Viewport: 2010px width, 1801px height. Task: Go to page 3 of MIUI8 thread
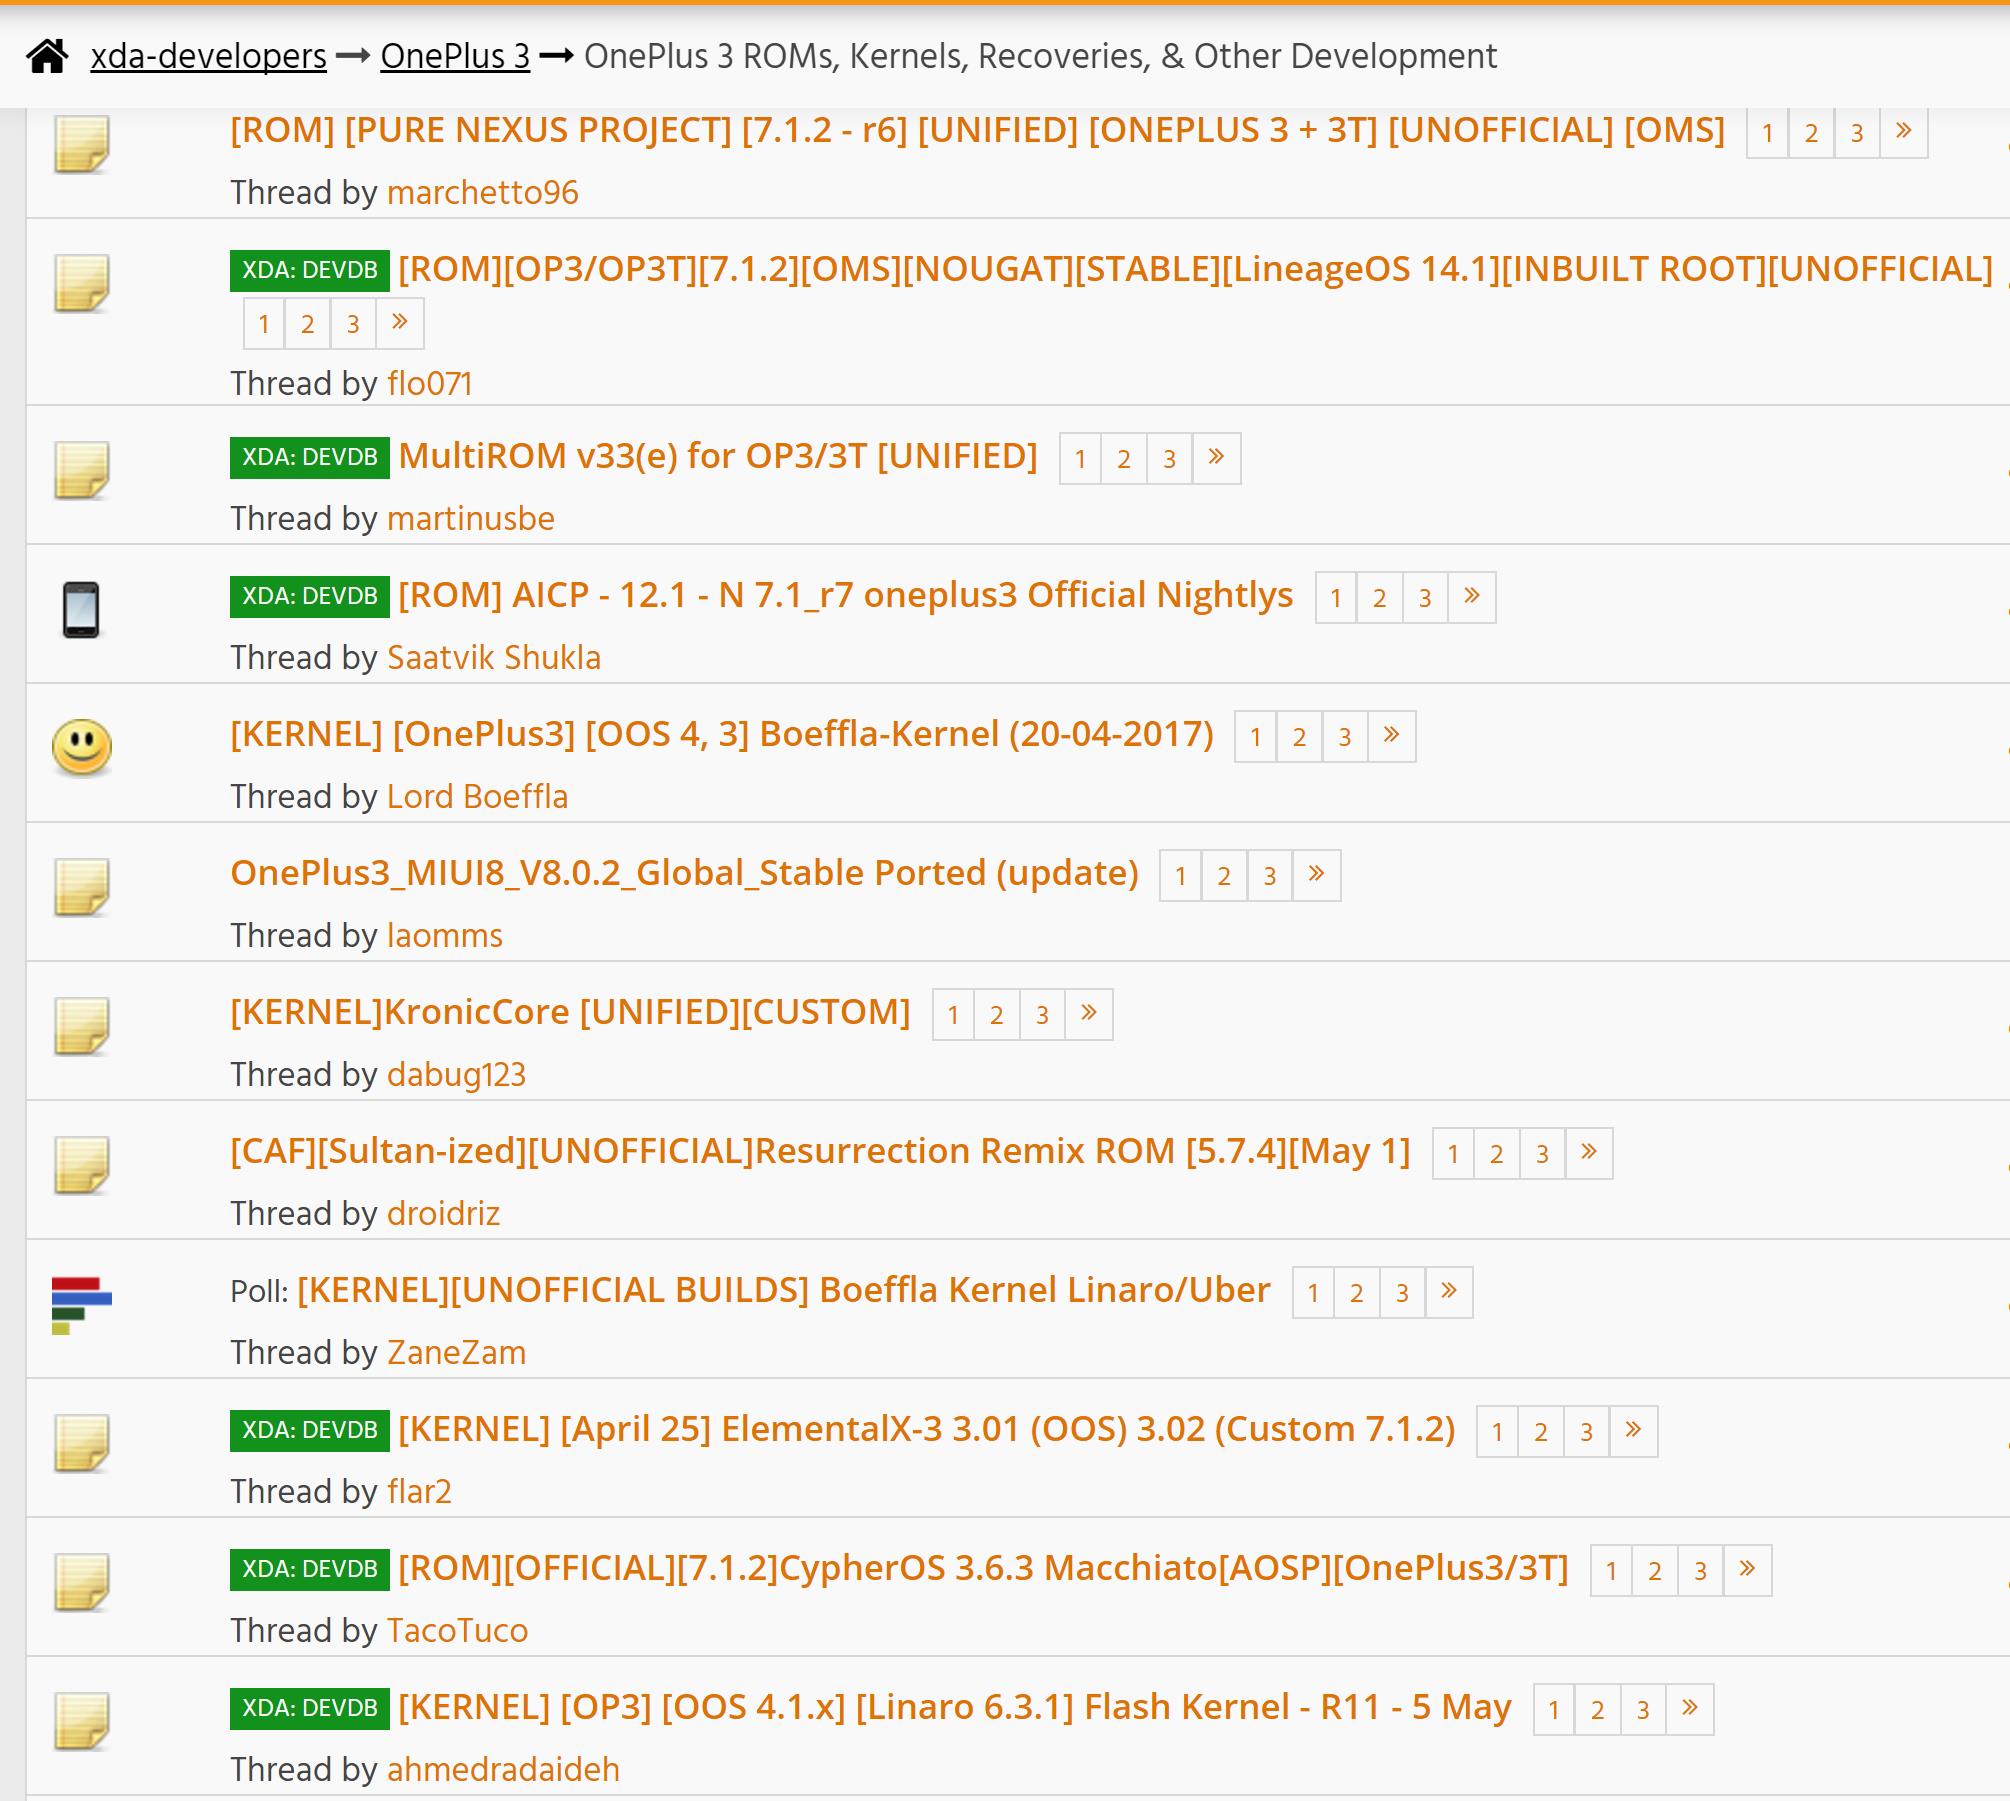point(1270,875)
